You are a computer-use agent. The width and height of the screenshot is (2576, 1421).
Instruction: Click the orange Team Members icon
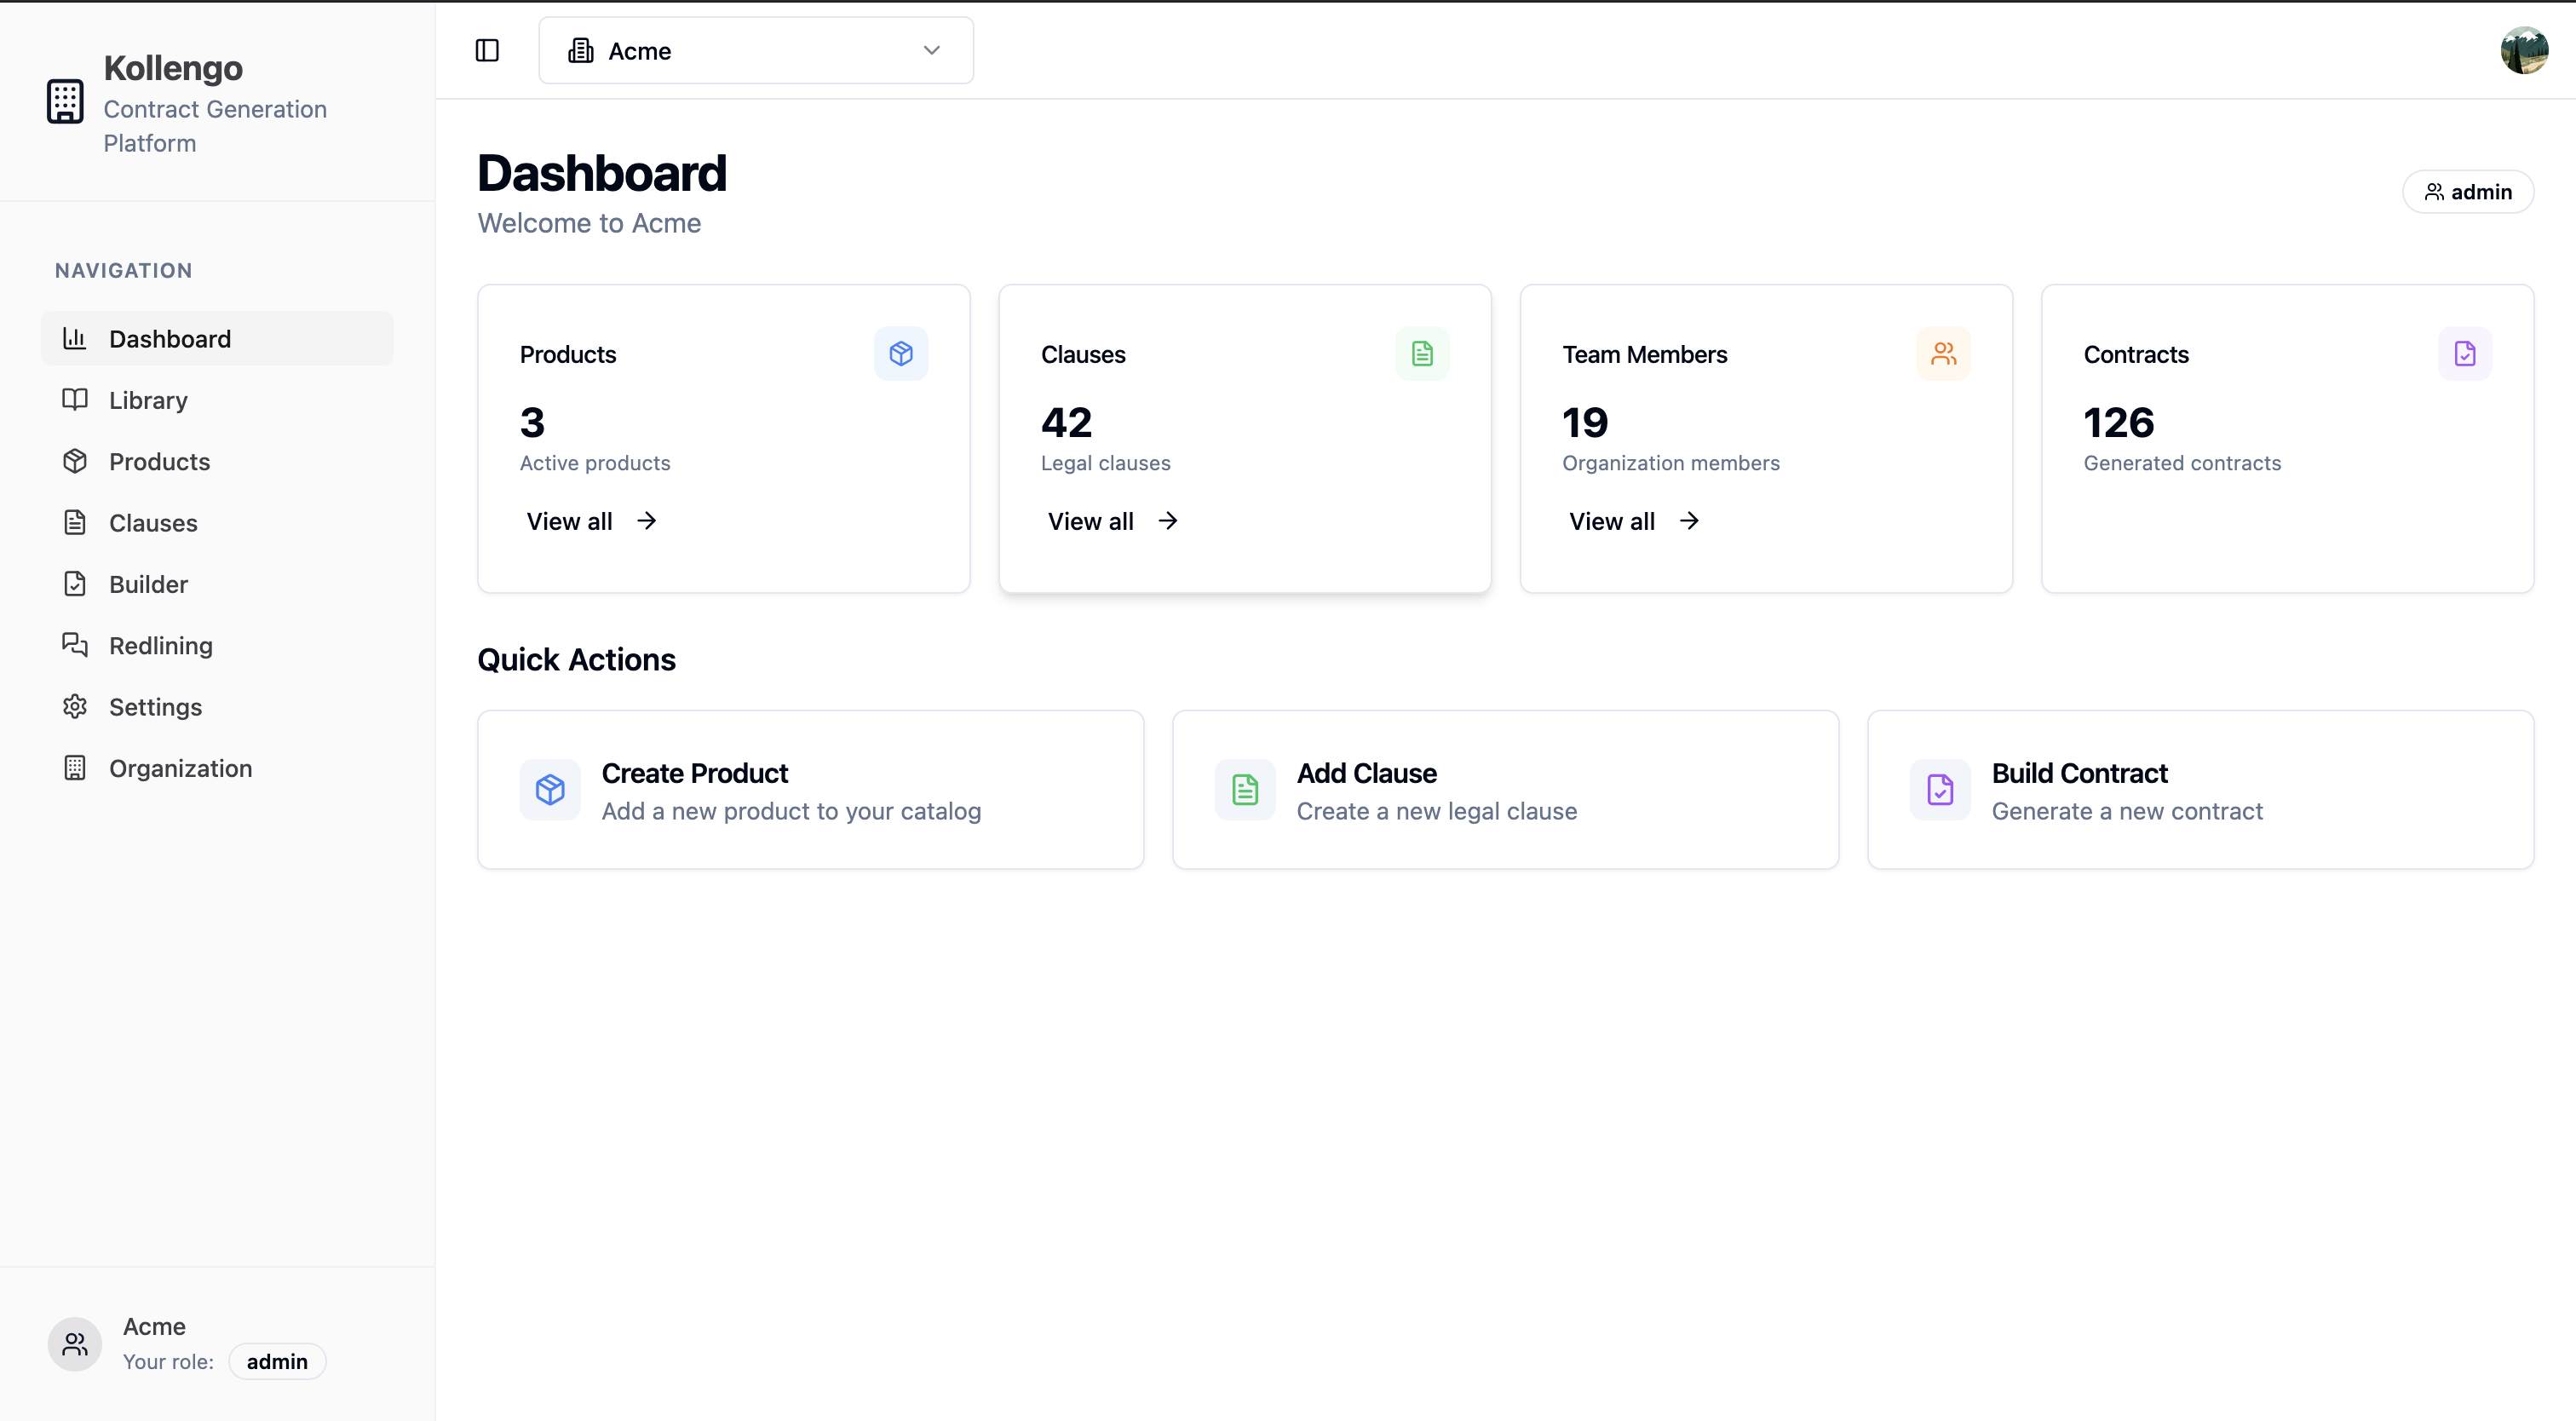tap(1942, 353)
